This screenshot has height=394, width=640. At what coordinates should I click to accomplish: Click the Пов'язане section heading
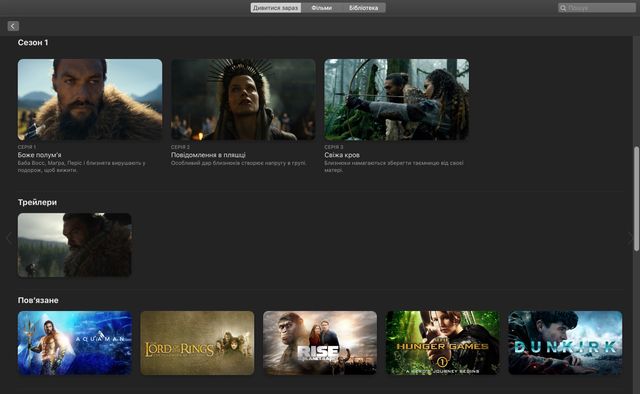click(x=38, y=300)
